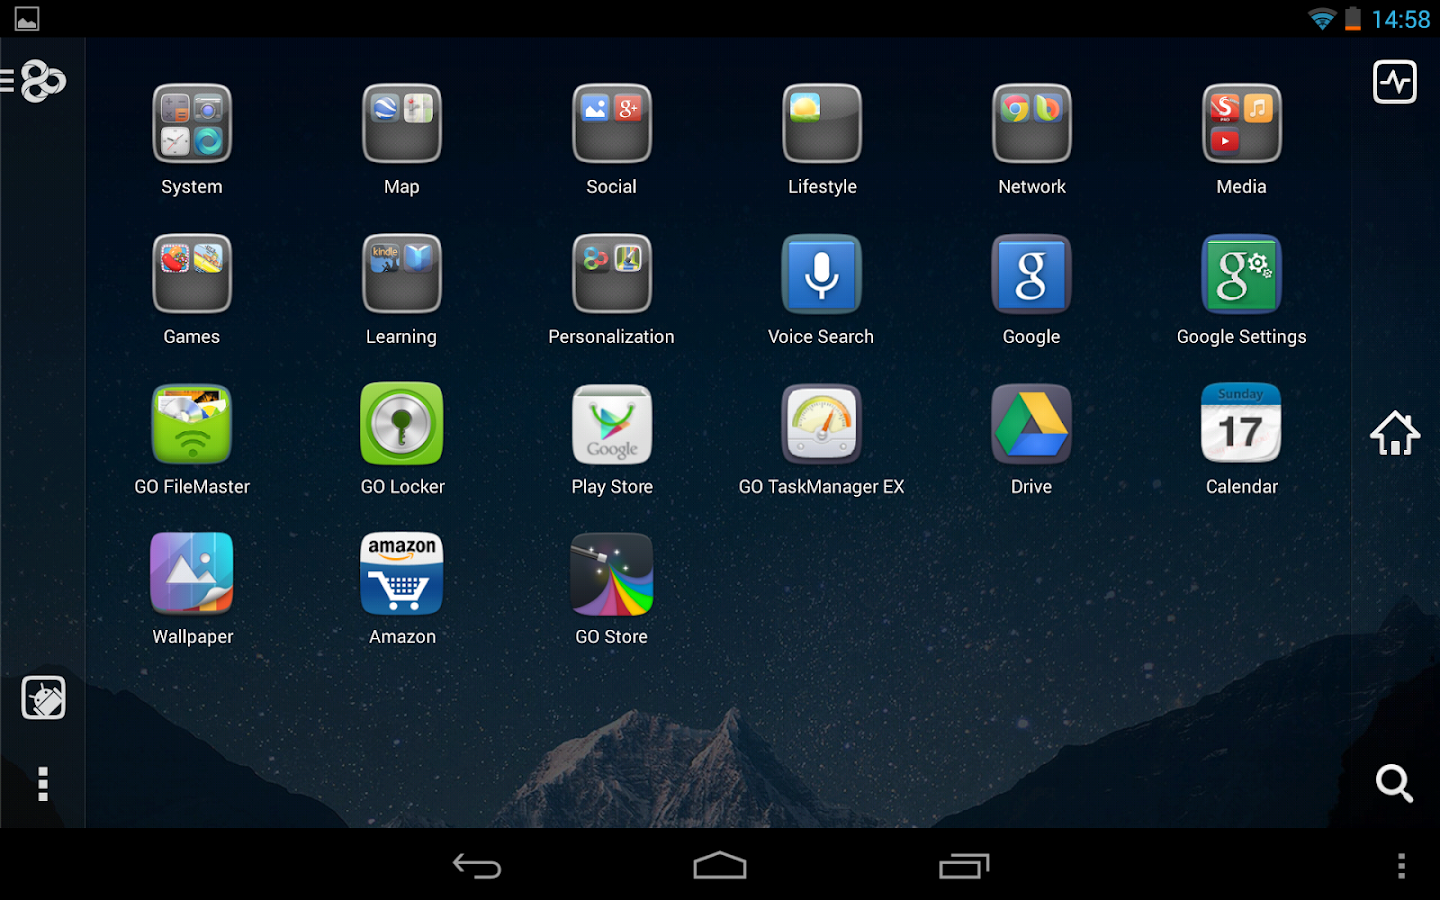Open the Map folder
The height and width of the screenshot is (900, 1440).
(402, 124)
